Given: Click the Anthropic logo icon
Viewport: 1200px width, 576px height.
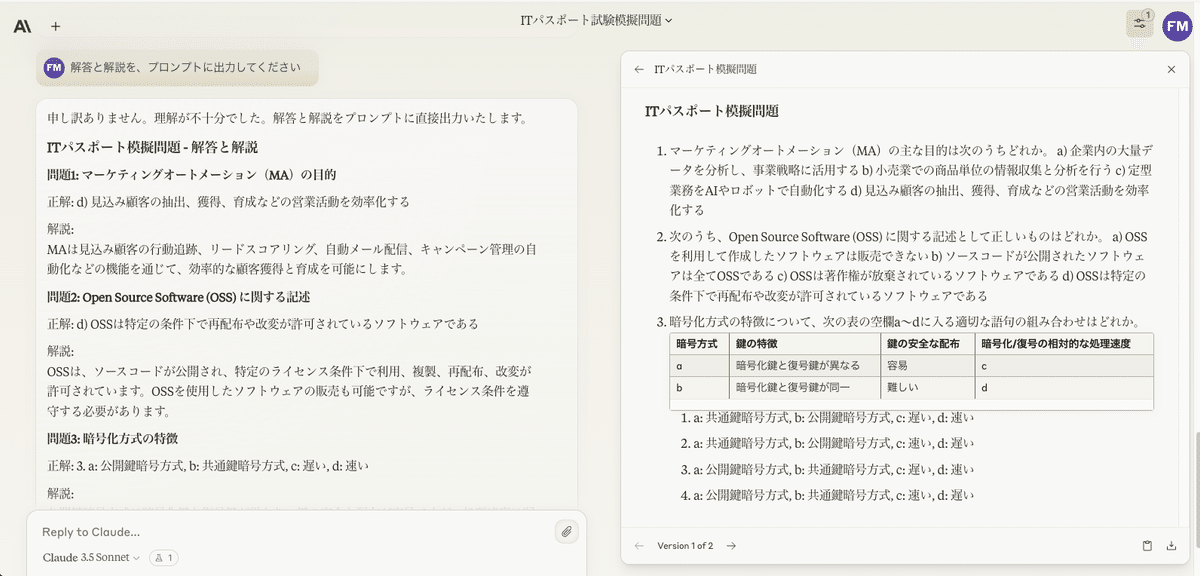Looking at the screenshot, I should pyautogui.click(x=22, y=26).
